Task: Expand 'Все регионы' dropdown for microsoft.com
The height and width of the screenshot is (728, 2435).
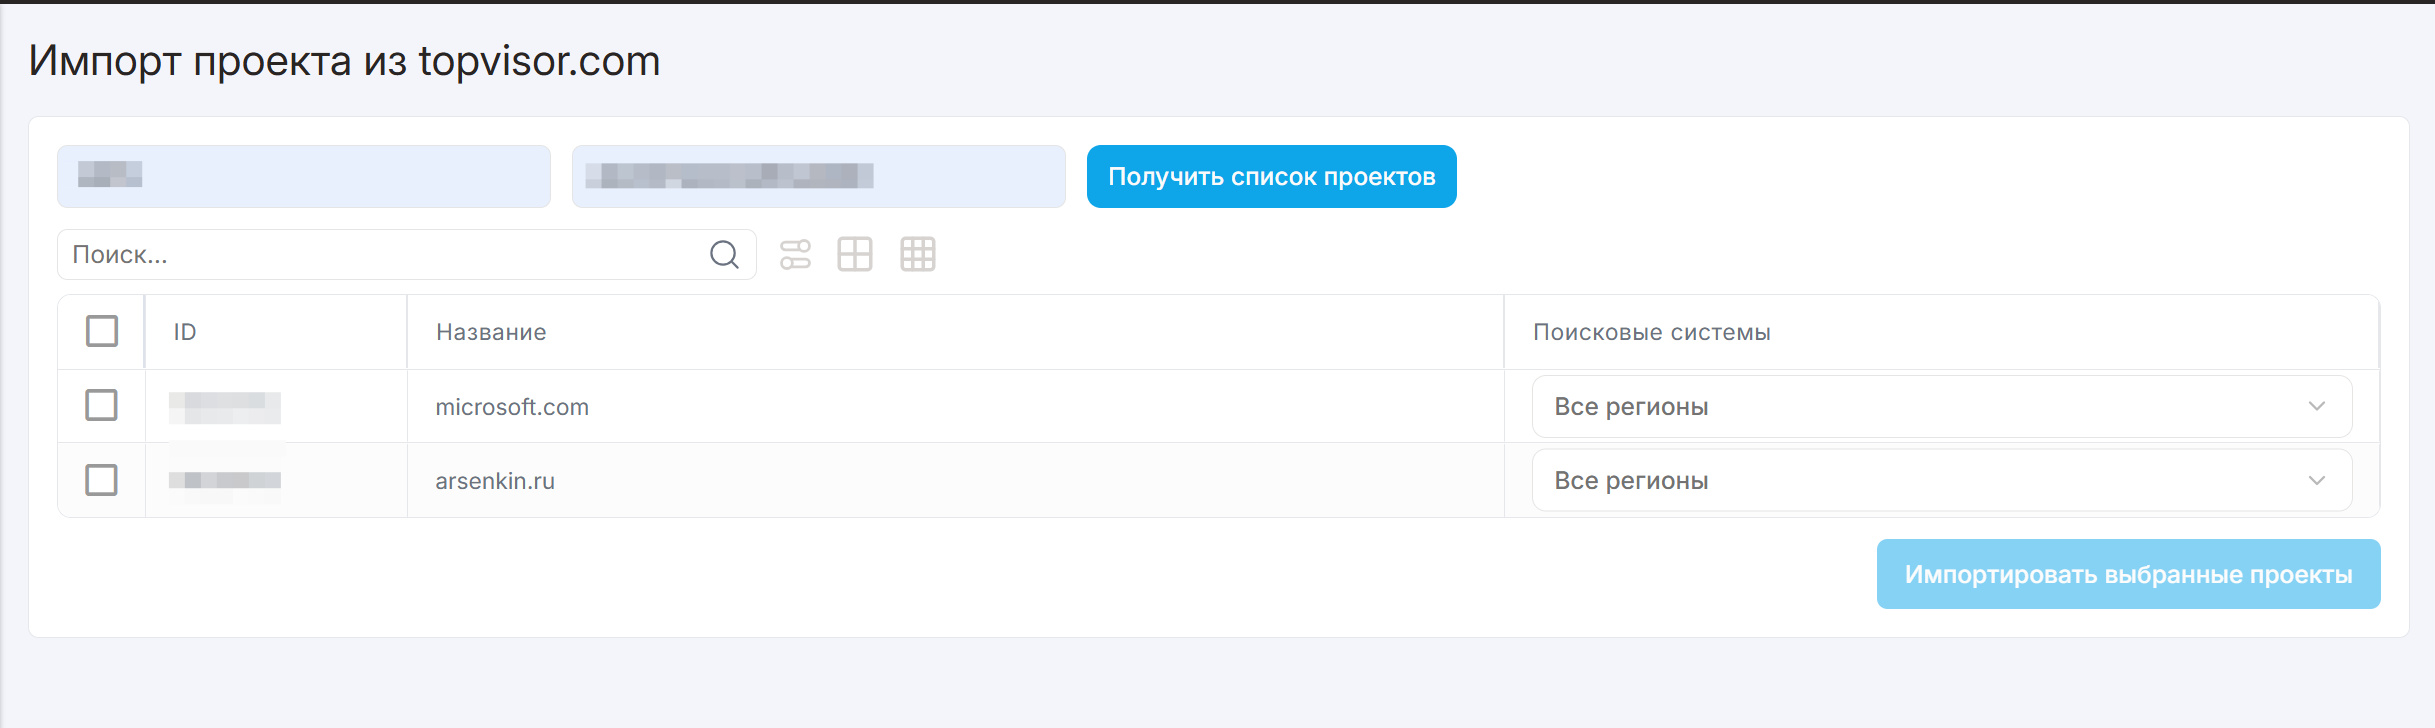Action: (1941, 406)
